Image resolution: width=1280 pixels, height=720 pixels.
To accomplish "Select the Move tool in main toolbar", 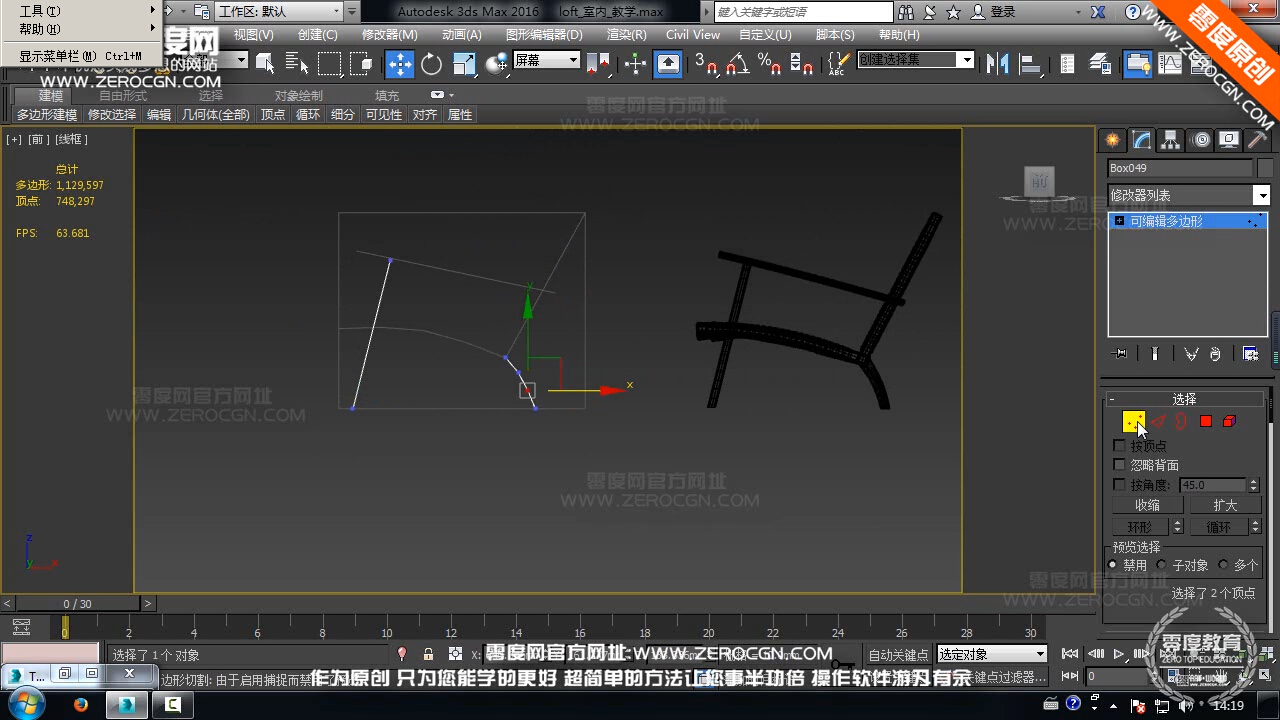I will pos(400,64).
